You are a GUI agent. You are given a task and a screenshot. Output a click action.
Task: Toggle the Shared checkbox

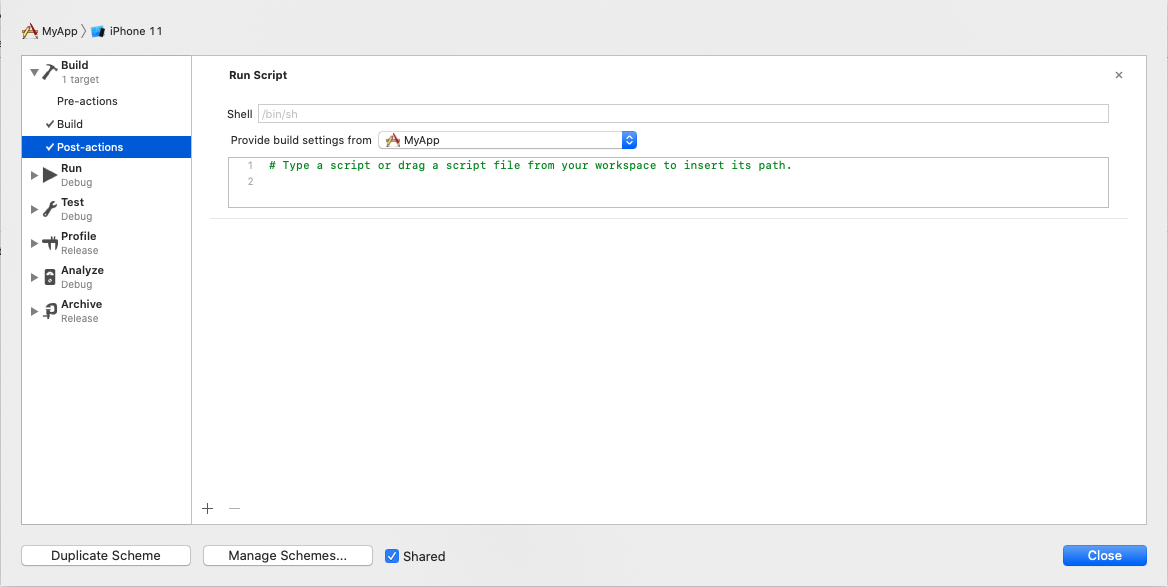pyautogui.click(x=392, y=556)
